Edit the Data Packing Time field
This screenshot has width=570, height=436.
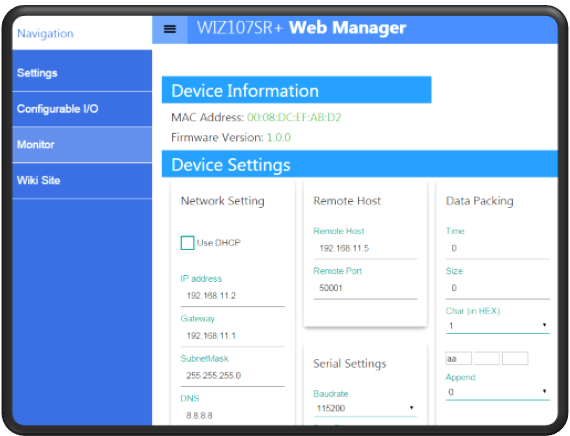point(498,248)
